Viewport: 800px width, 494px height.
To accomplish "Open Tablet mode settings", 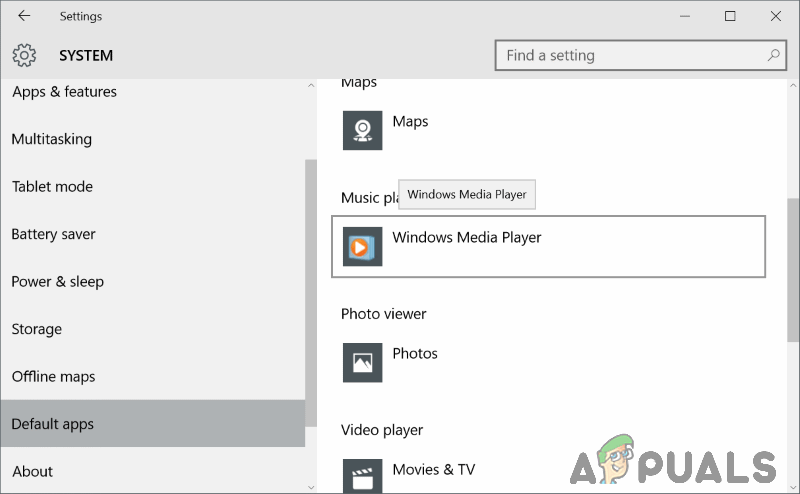I will (52, 187).
